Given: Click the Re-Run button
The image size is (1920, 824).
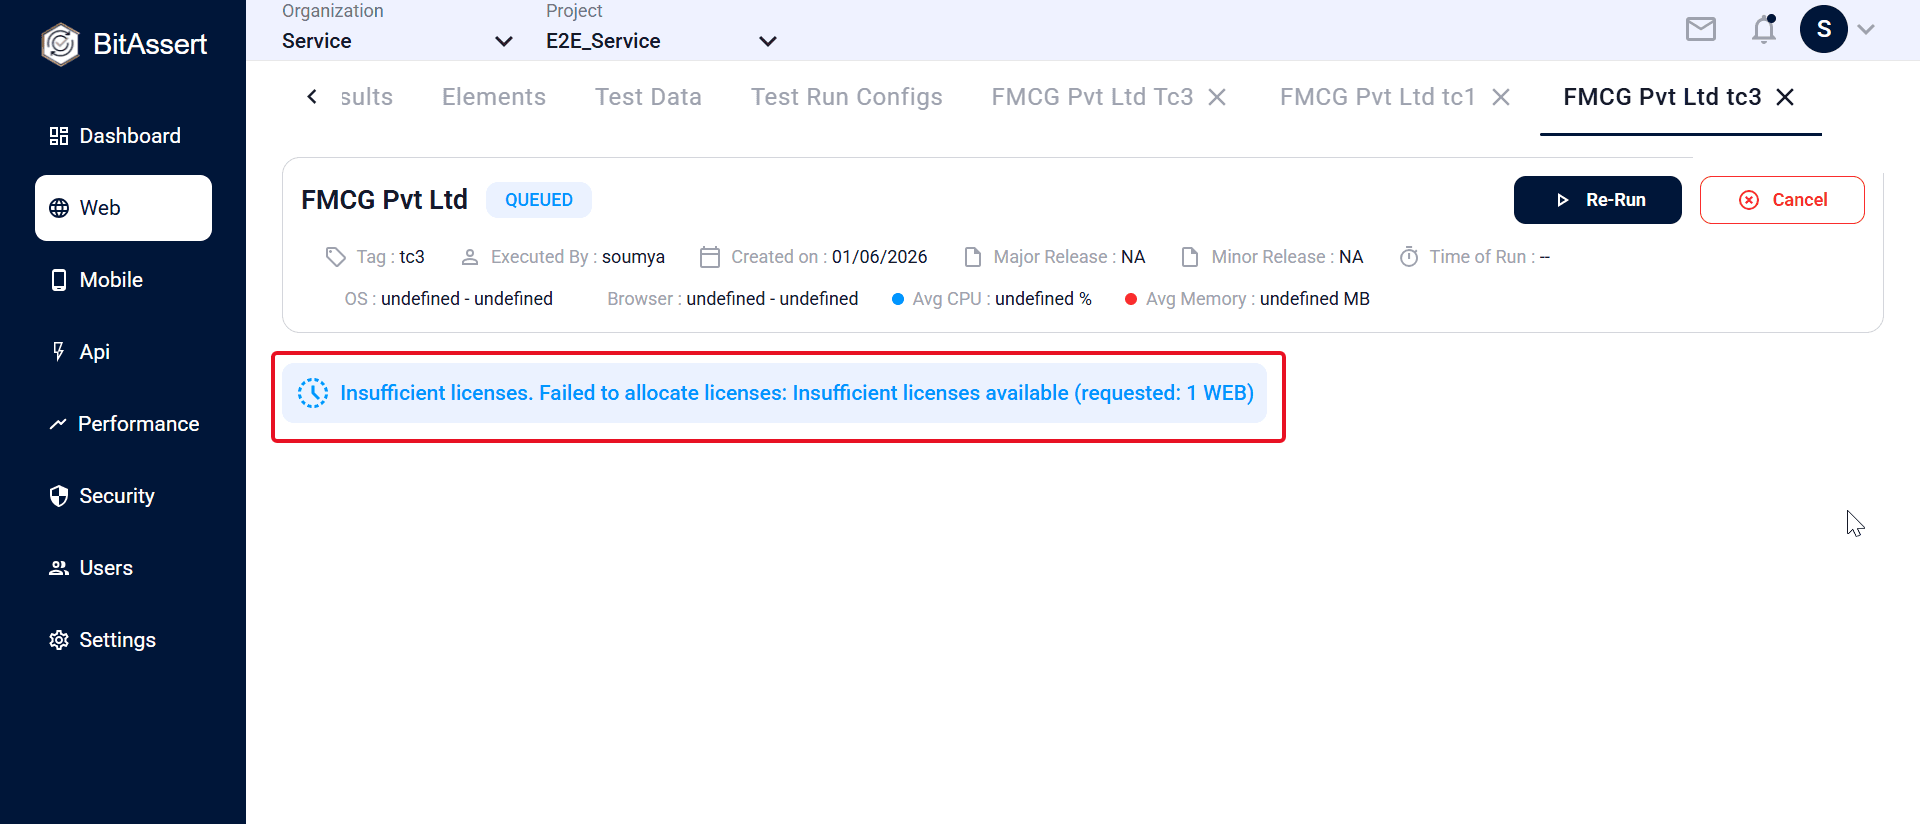Looking at the screenshot, I should pos(1597,200).
